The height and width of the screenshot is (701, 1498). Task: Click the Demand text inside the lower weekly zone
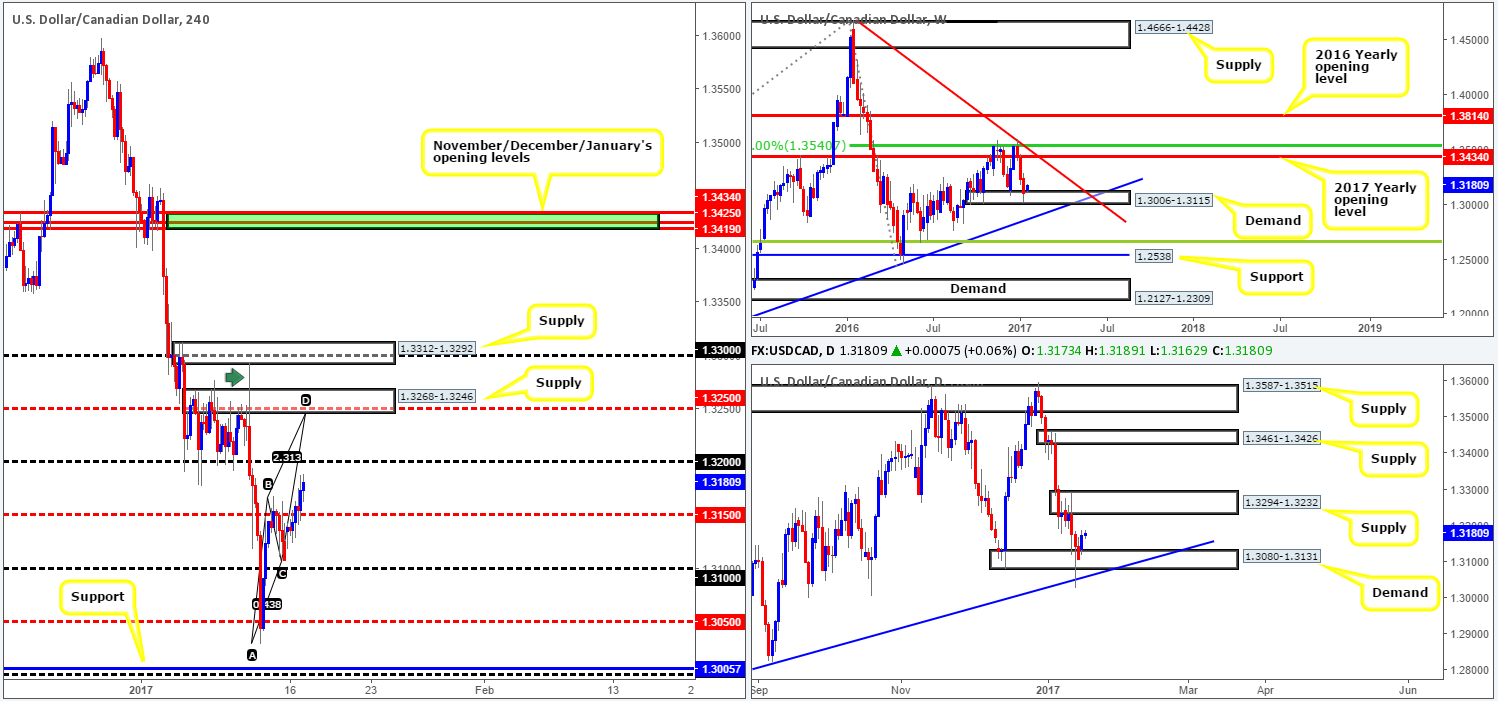click(x=978, y=288)
